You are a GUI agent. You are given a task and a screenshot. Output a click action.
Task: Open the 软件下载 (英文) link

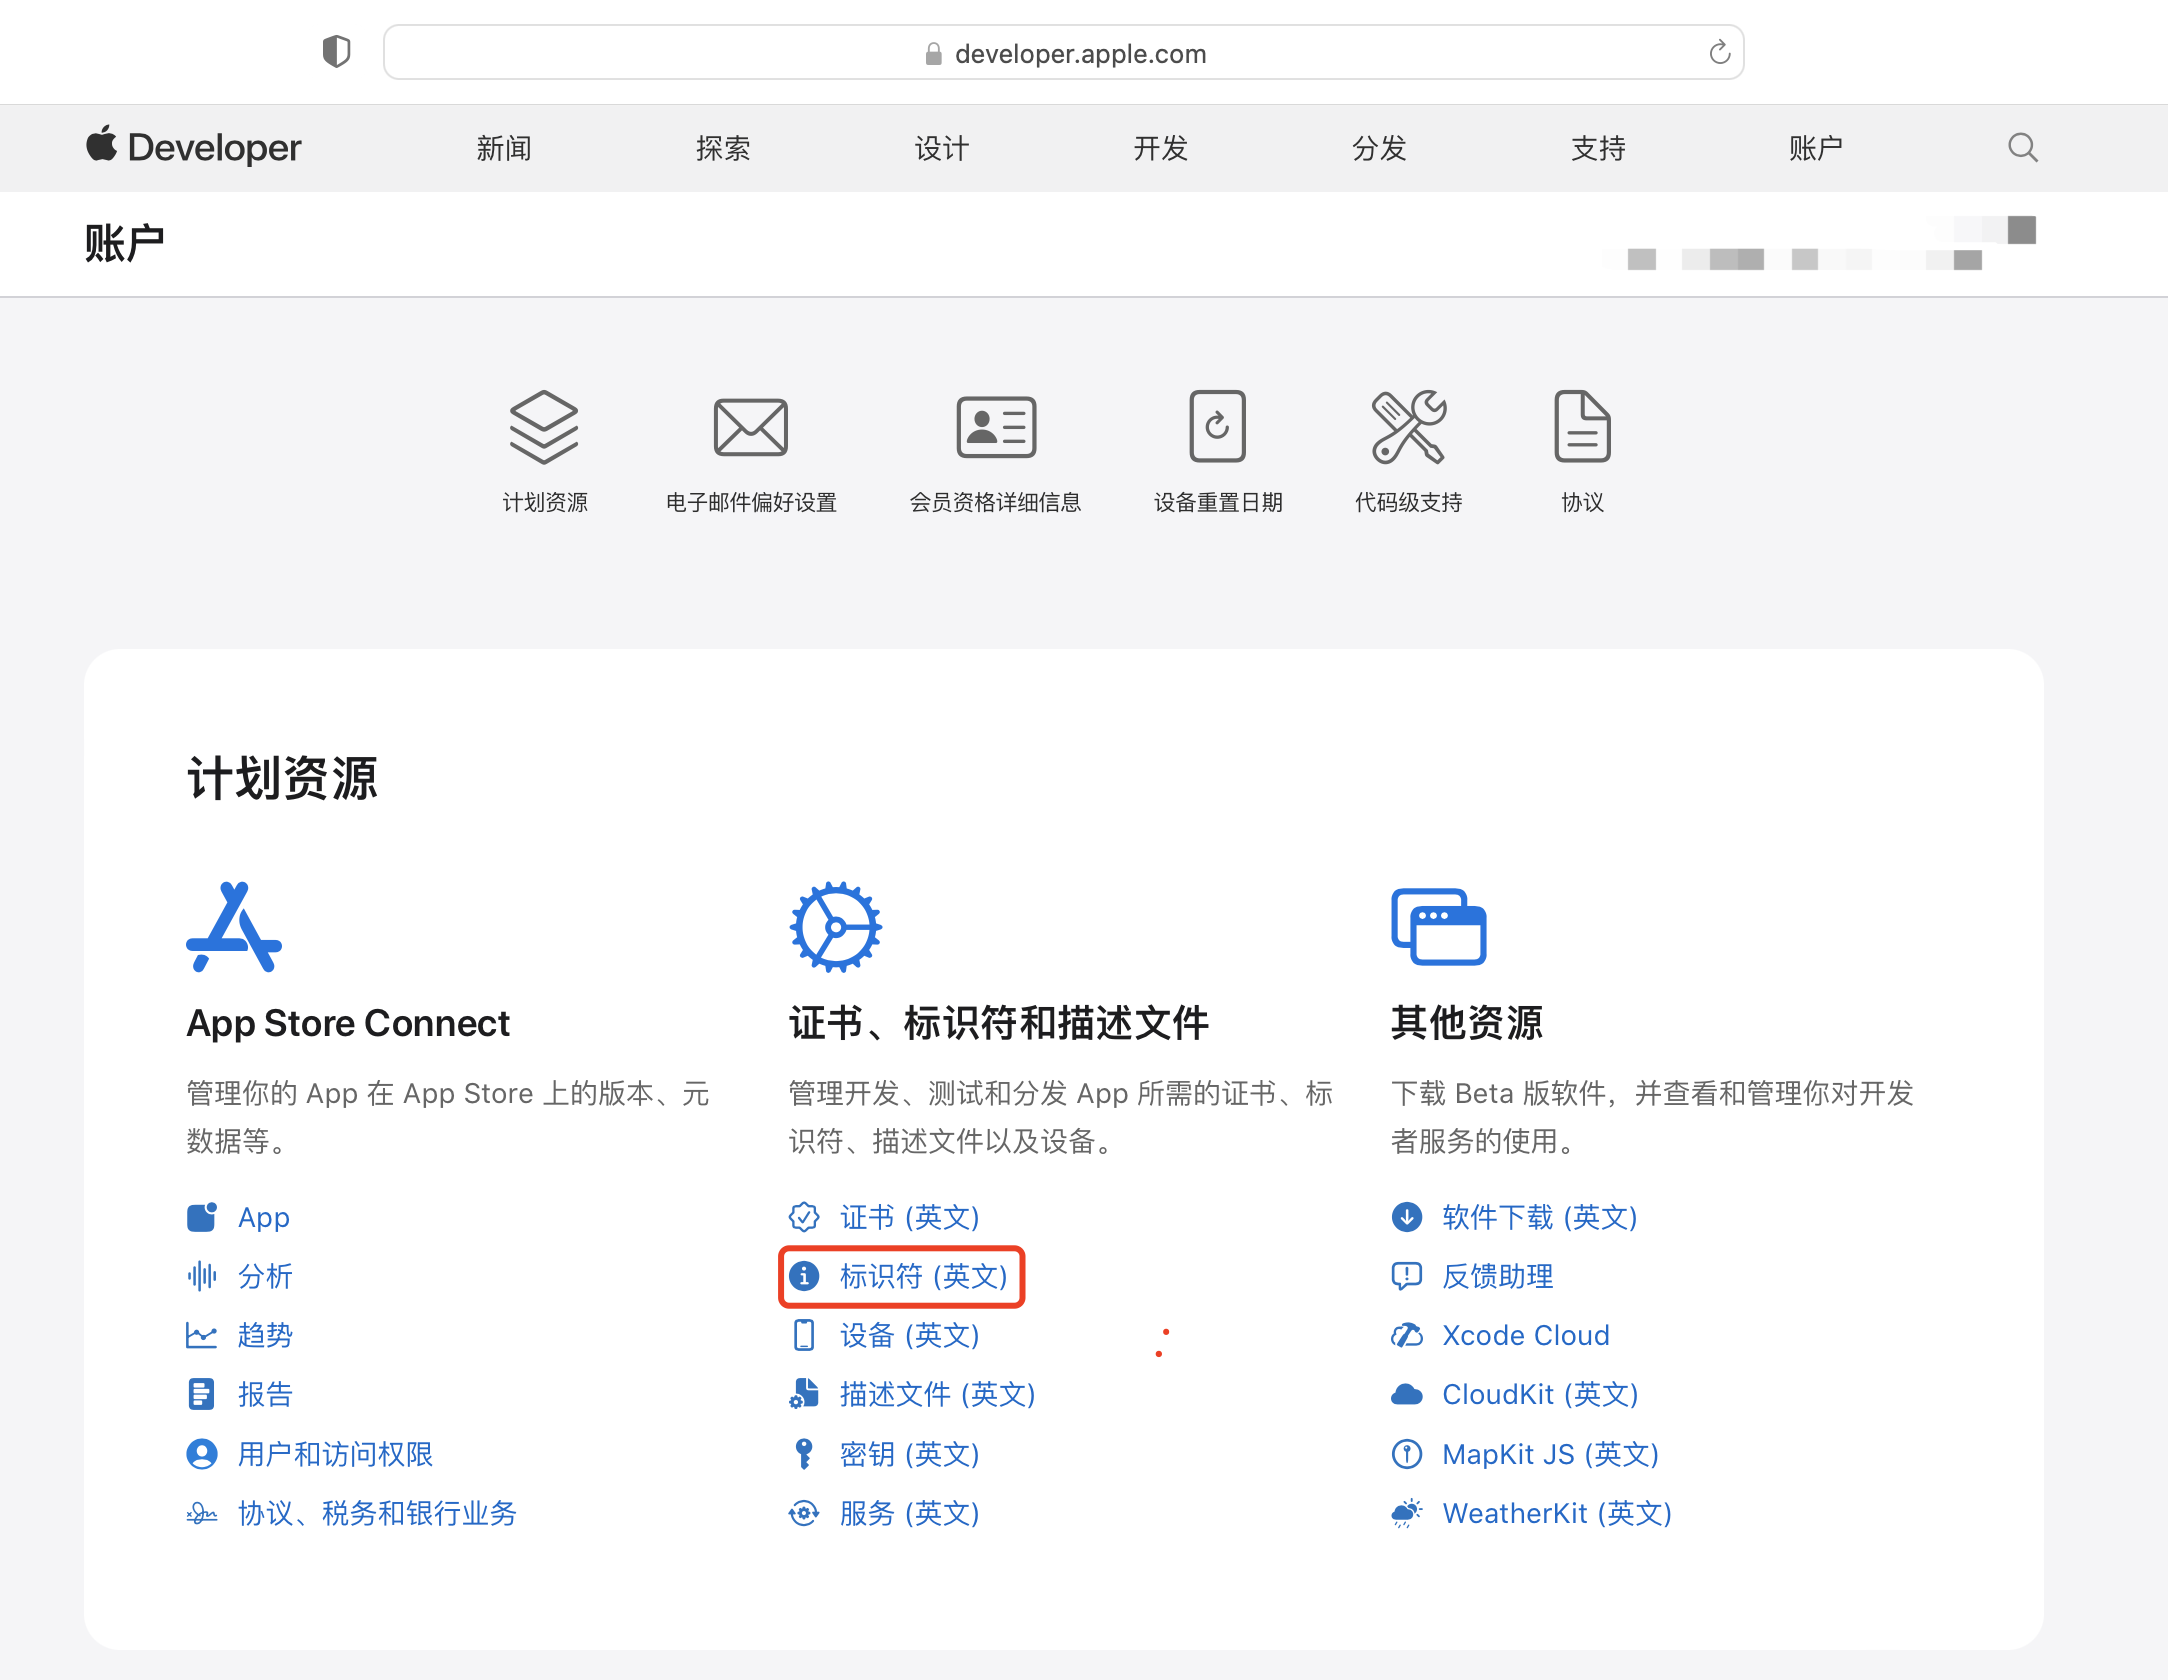pyautogui.click(x=1539, y=1217)
